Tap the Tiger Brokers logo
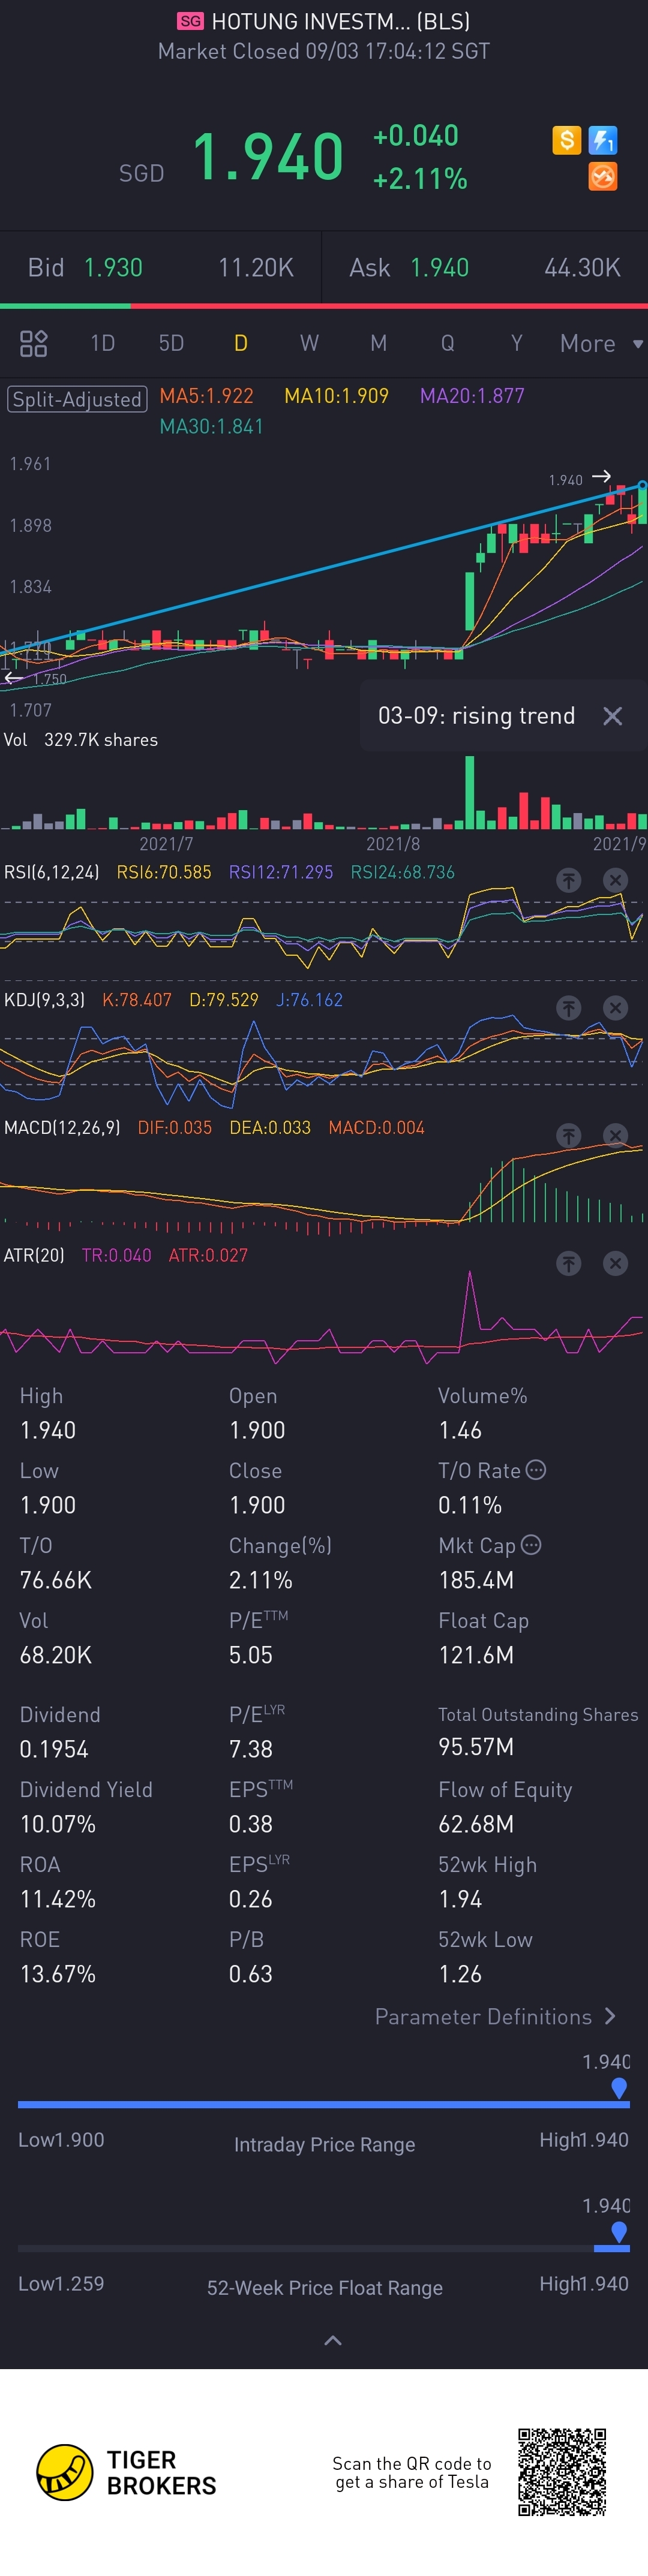Image resolution: width=648 pixels, height=2576 pixels. click(x=126, y=2473)
